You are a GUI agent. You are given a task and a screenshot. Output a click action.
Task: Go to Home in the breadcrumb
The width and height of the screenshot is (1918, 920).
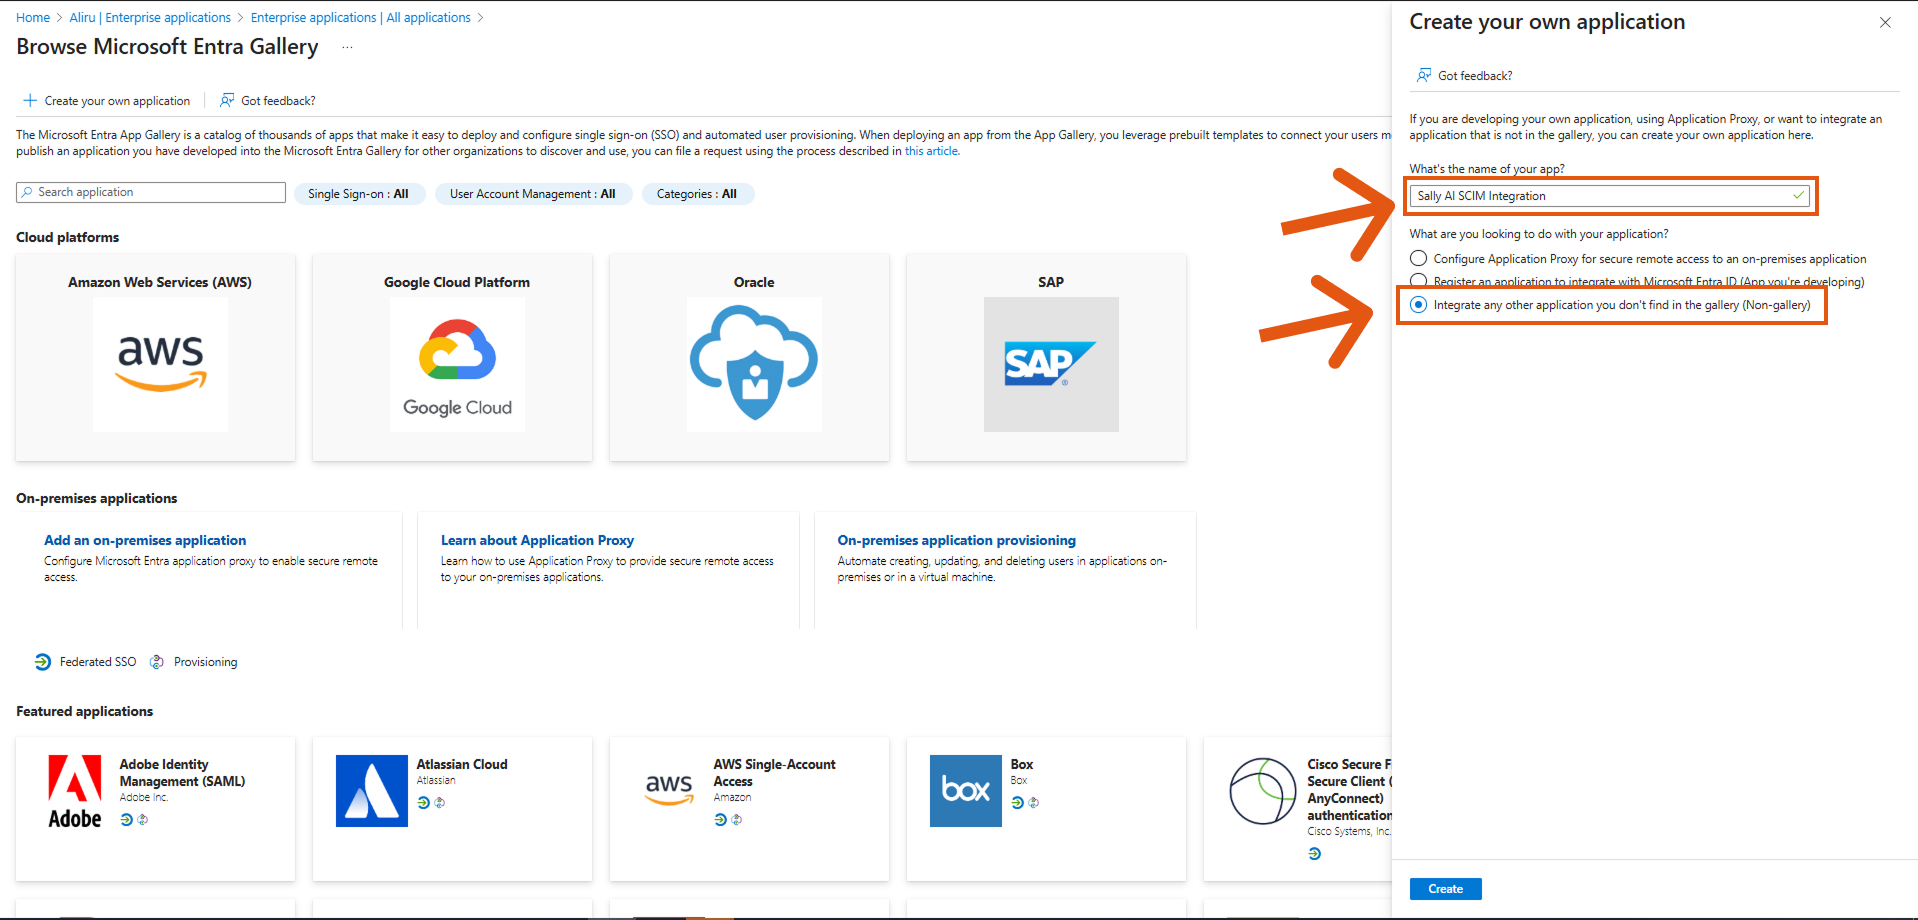point(33,18)
